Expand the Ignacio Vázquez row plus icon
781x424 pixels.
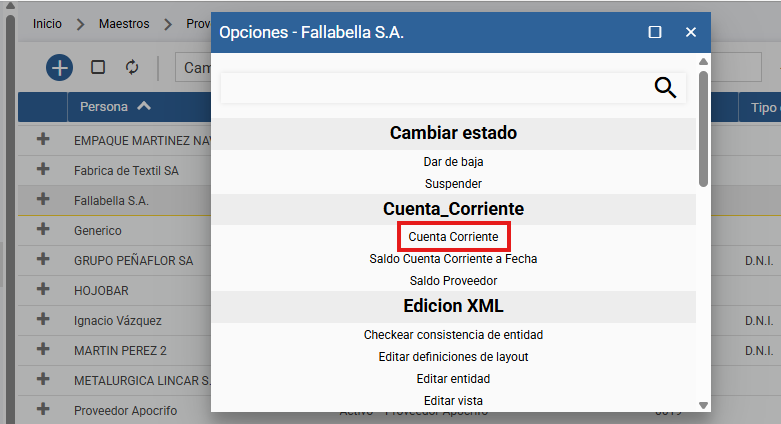click(43, 319)
